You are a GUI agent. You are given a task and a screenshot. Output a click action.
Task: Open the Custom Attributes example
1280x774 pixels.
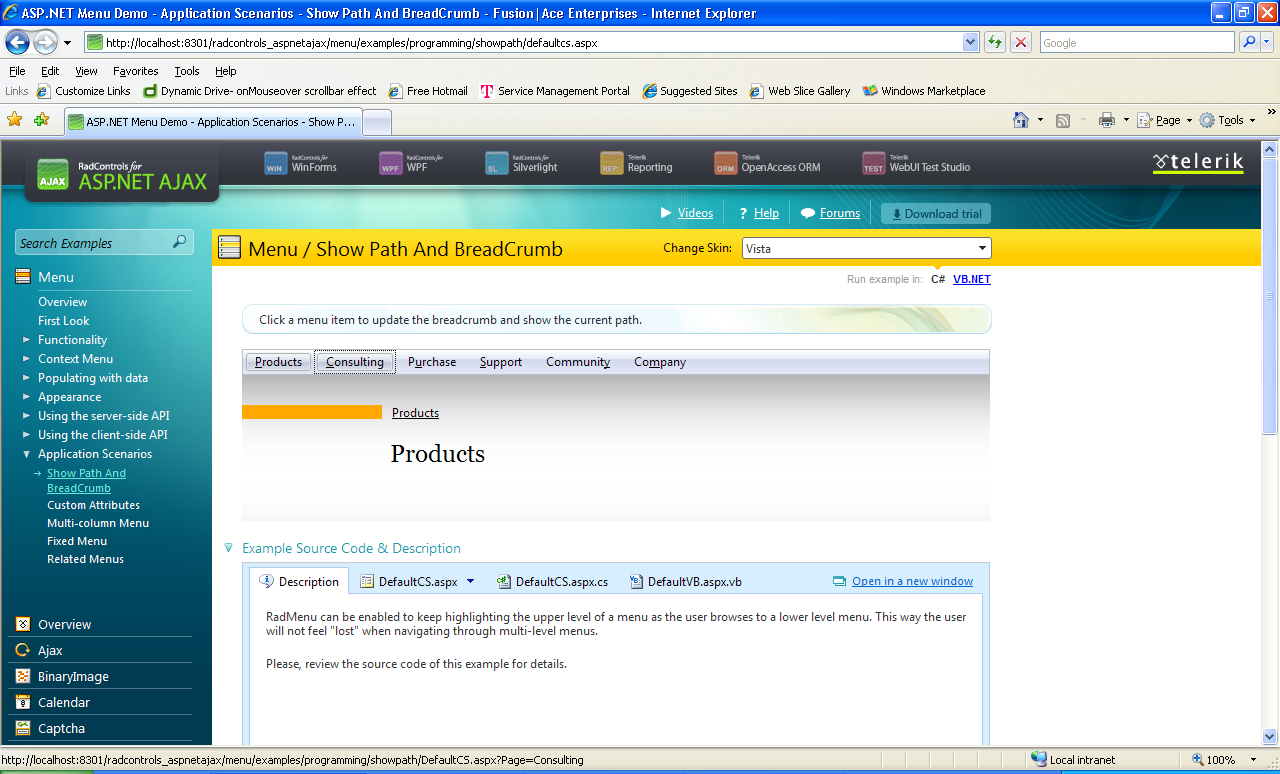click(93, 505)
